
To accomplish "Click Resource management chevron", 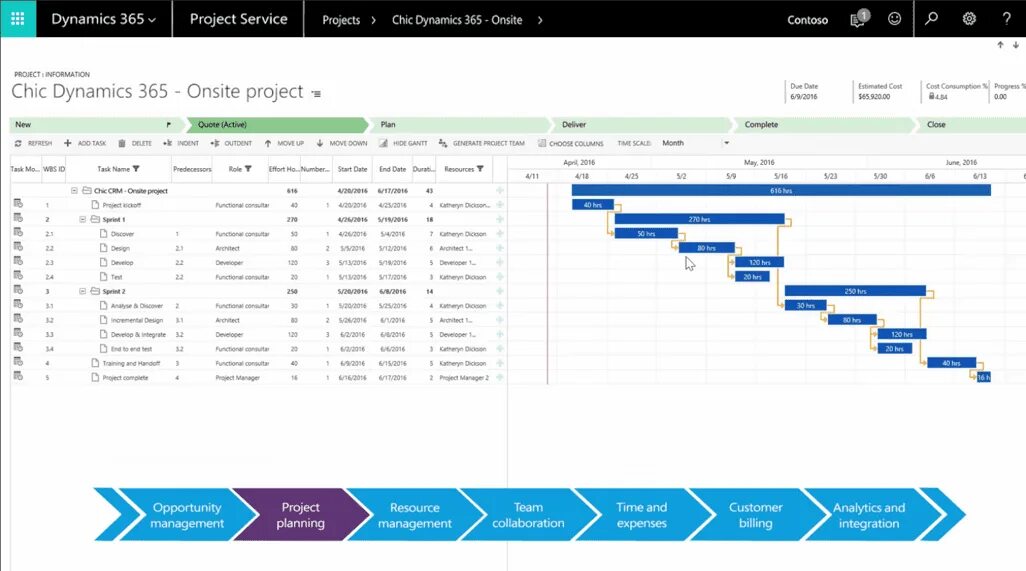I will (414, 515).
